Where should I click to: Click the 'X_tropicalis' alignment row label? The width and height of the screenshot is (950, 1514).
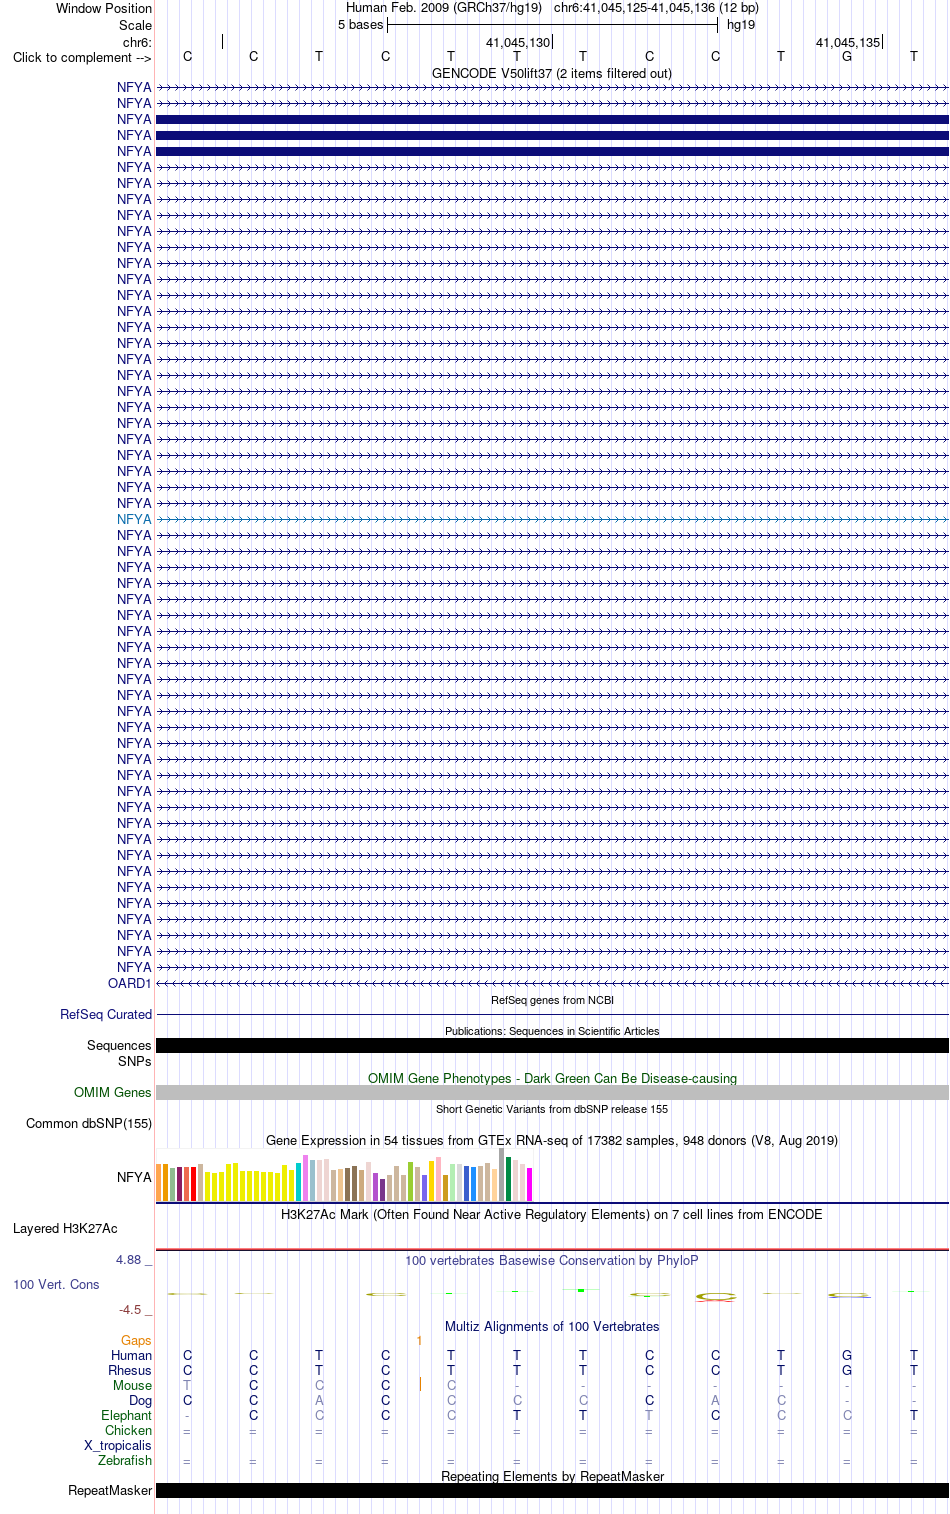[118, 1445]
